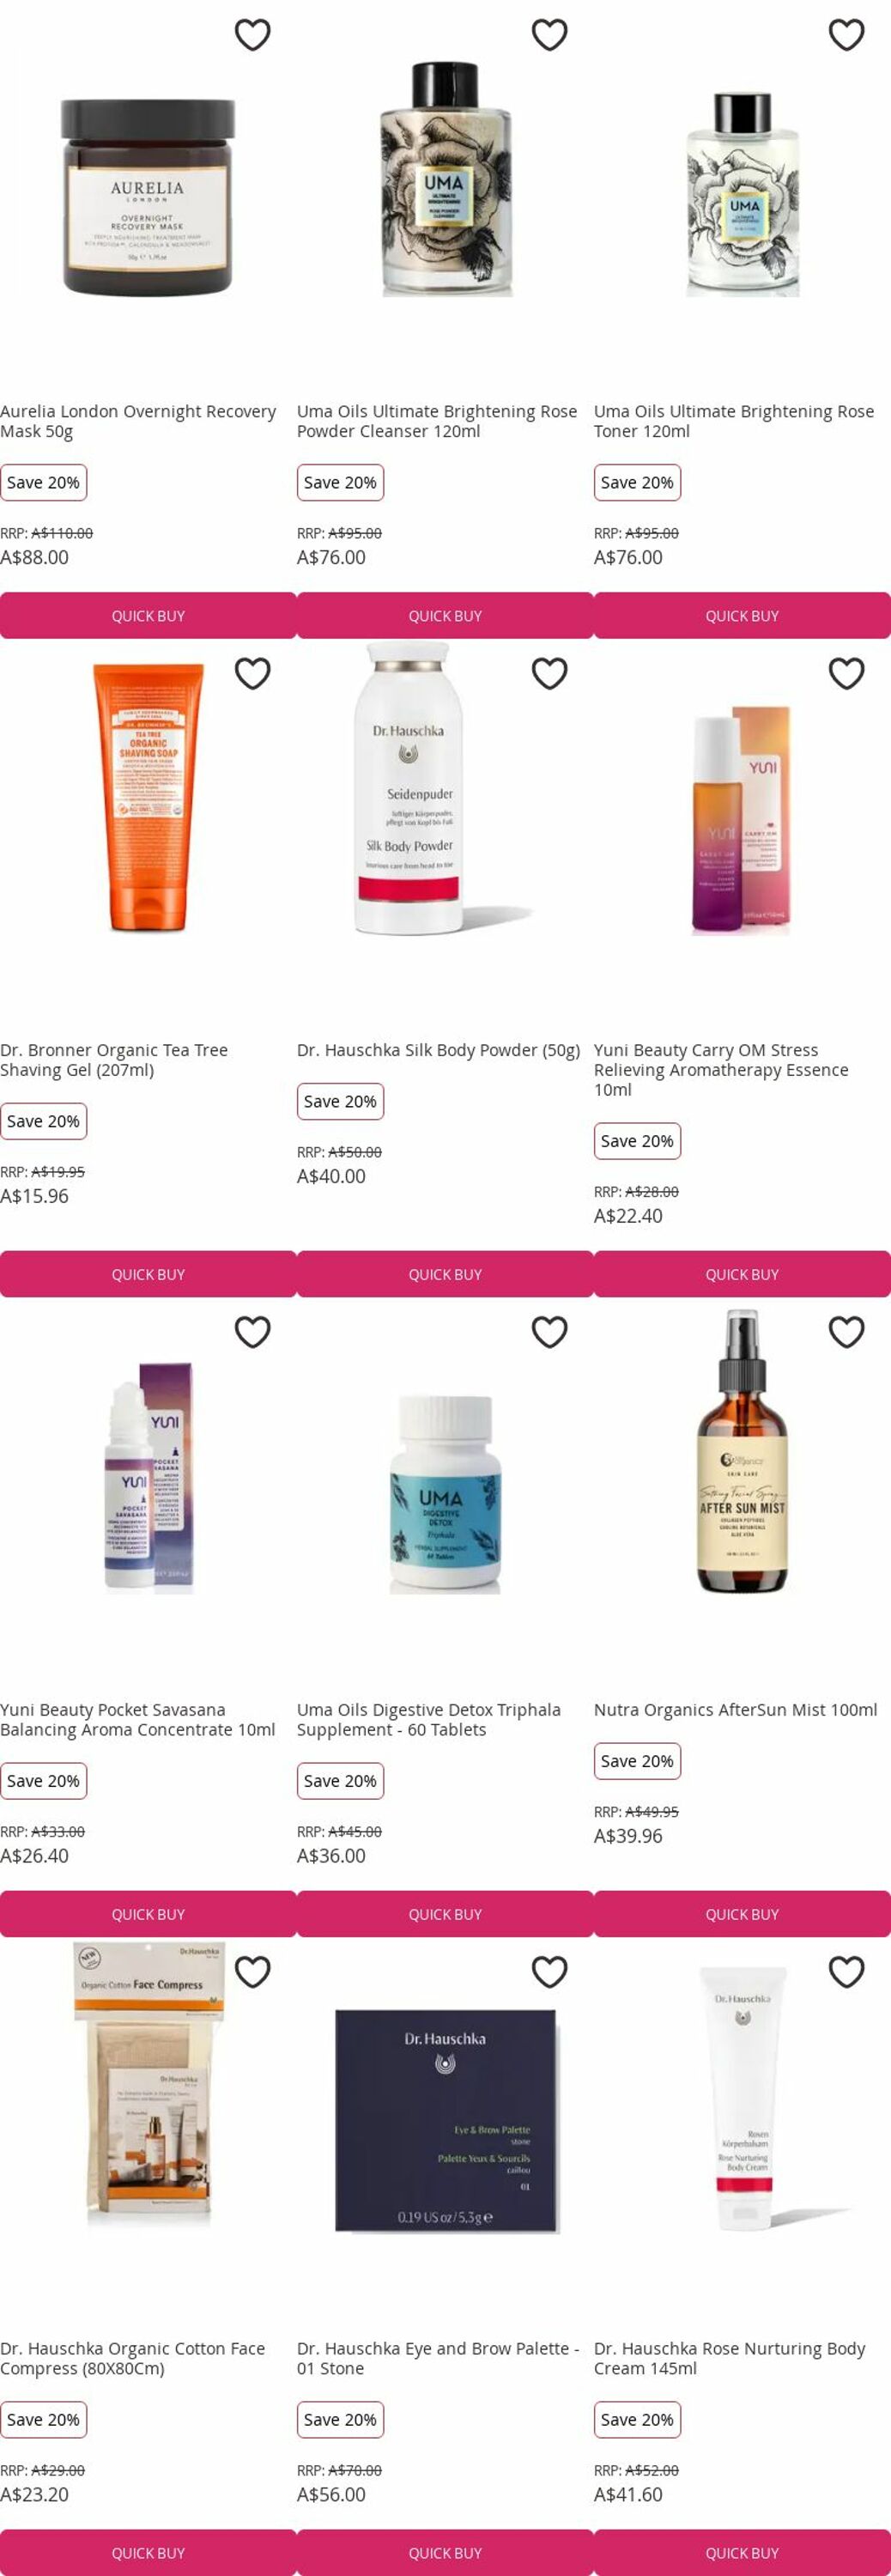Heart the Yuni Carry OM Essence

[846, 674]
